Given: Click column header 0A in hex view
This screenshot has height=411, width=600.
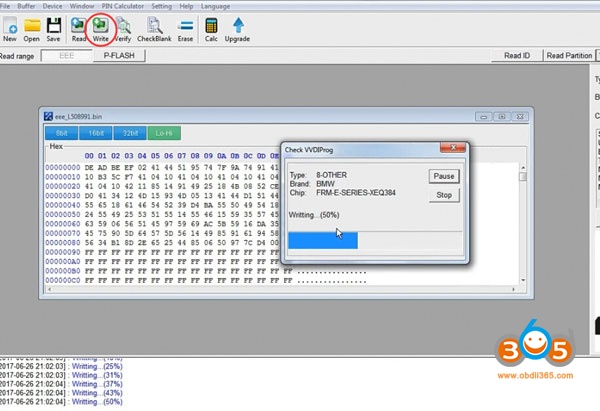Looking at the screenshot, I should [x=222, y=156].
